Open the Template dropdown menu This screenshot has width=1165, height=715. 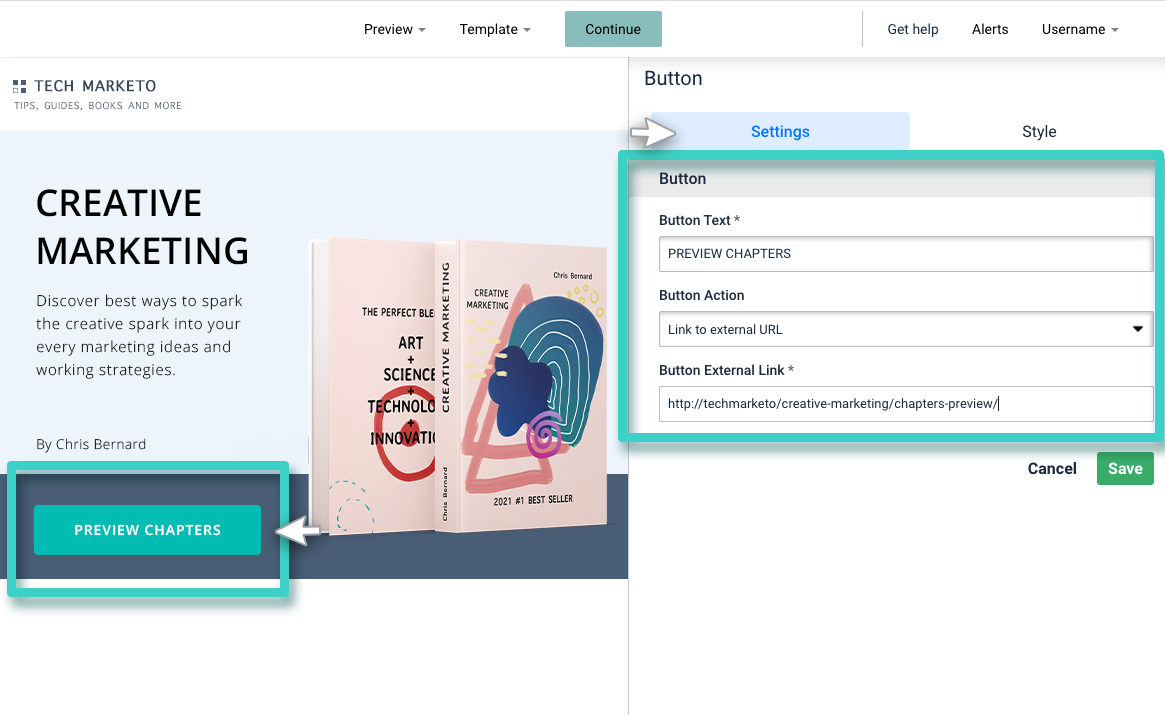click(494, 29)
